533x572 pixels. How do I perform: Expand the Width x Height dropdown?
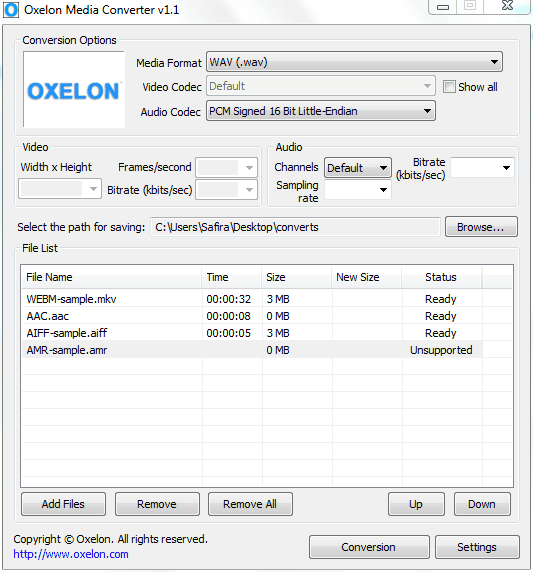point(60,189)
